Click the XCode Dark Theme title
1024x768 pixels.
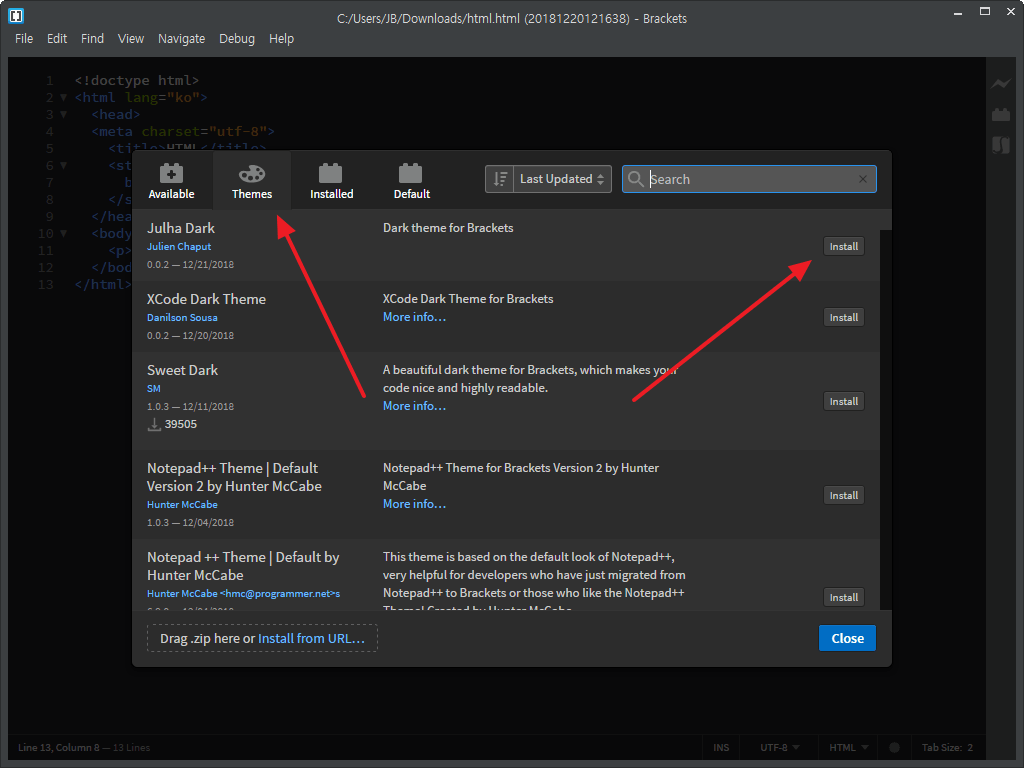206,299
